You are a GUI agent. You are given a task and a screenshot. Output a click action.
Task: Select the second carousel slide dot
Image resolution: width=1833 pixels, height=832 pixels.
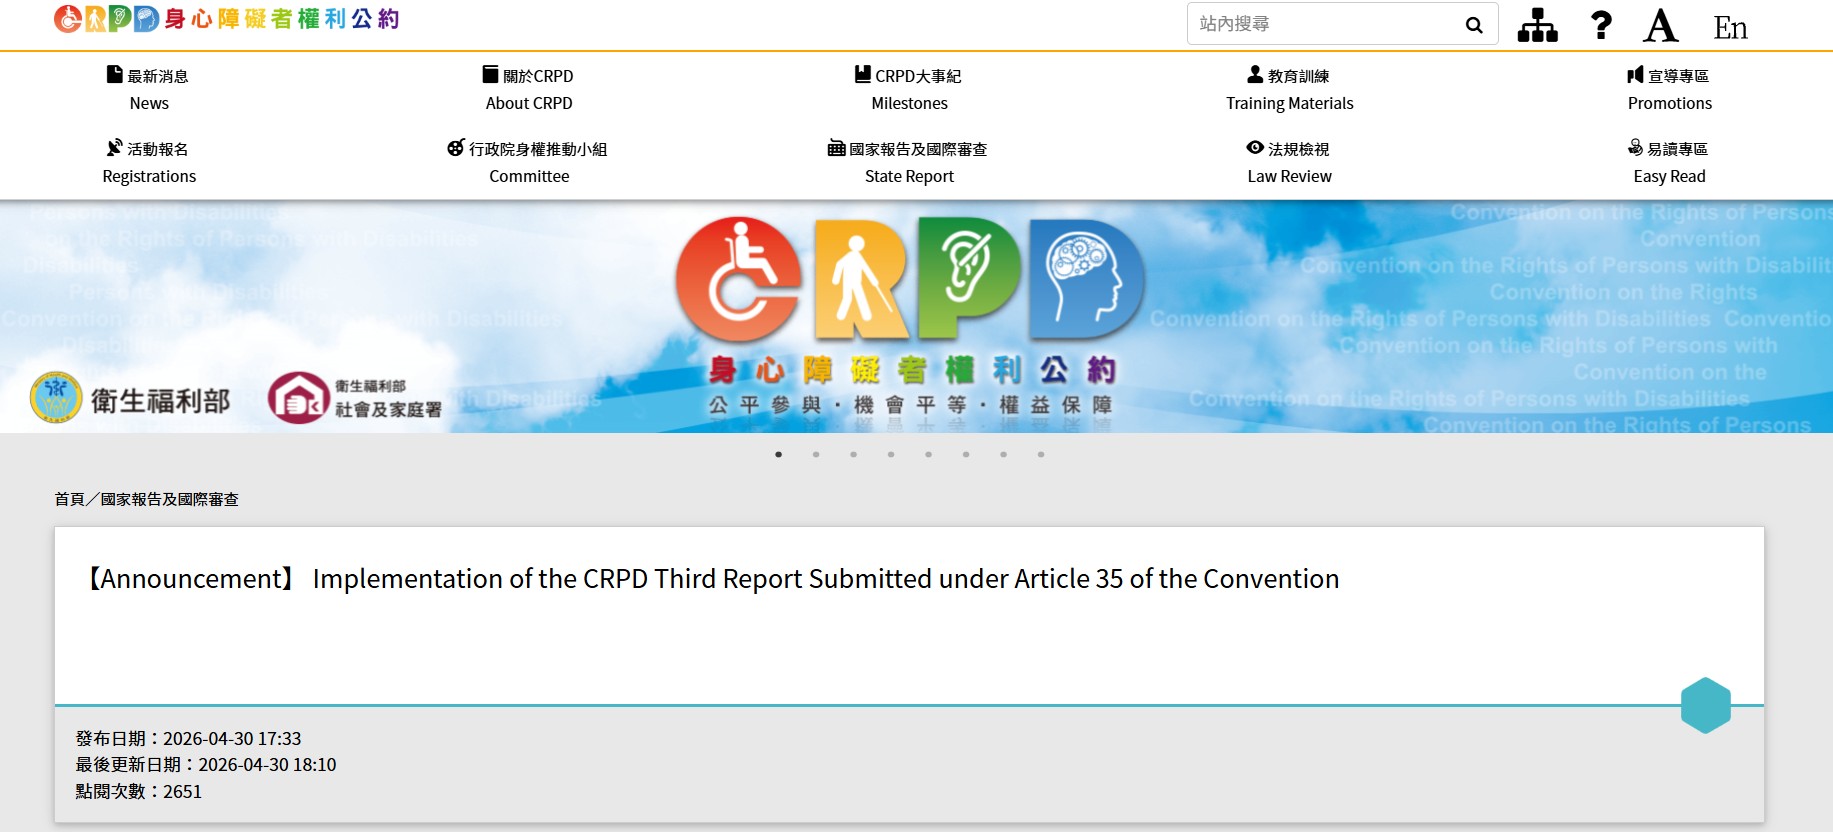tap(816, 454)
